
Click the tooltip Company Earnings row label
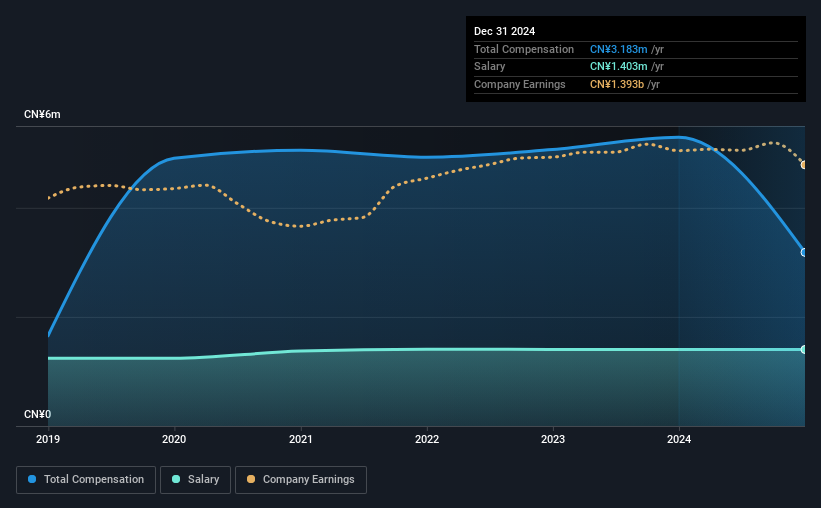coord(519,84)
